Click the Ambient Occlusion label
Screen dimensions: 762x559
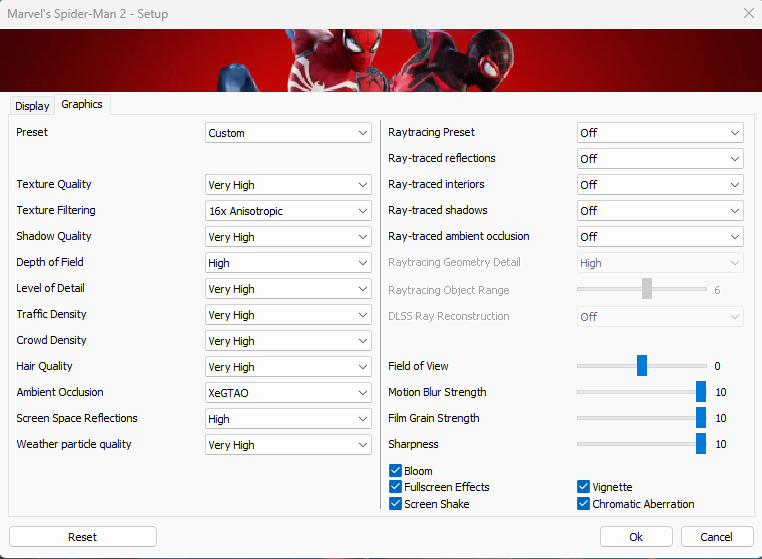60,392
